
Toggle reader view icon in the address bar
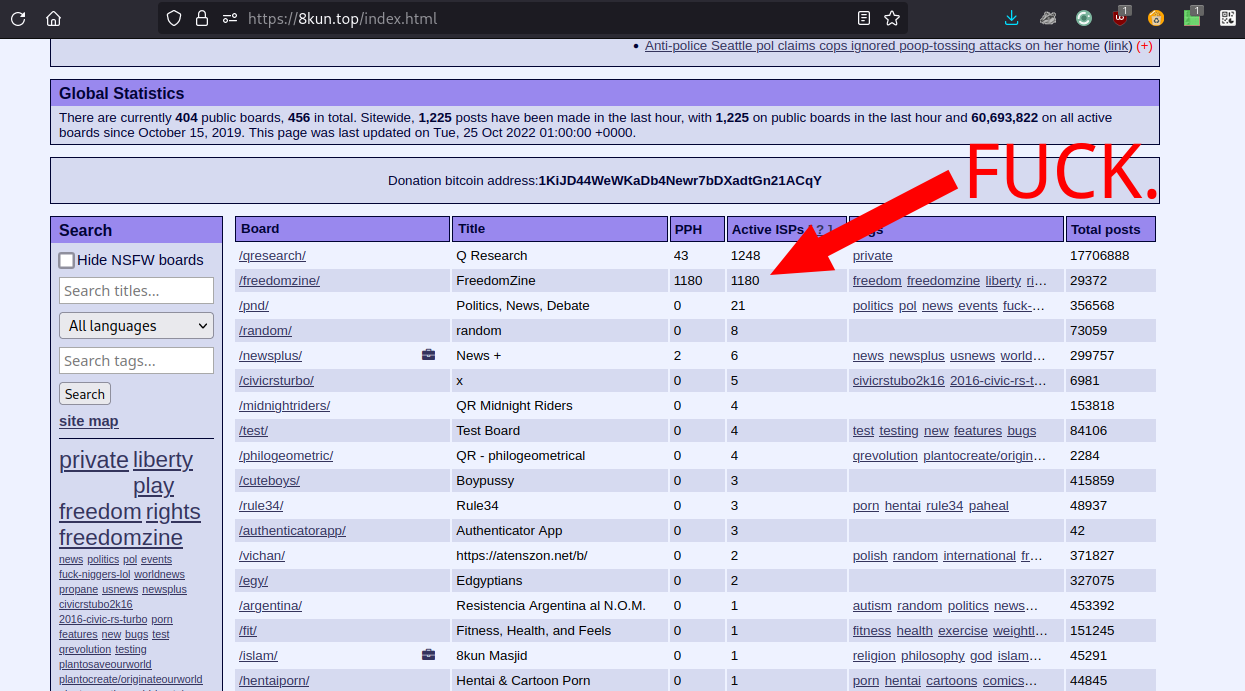(864, 18)
